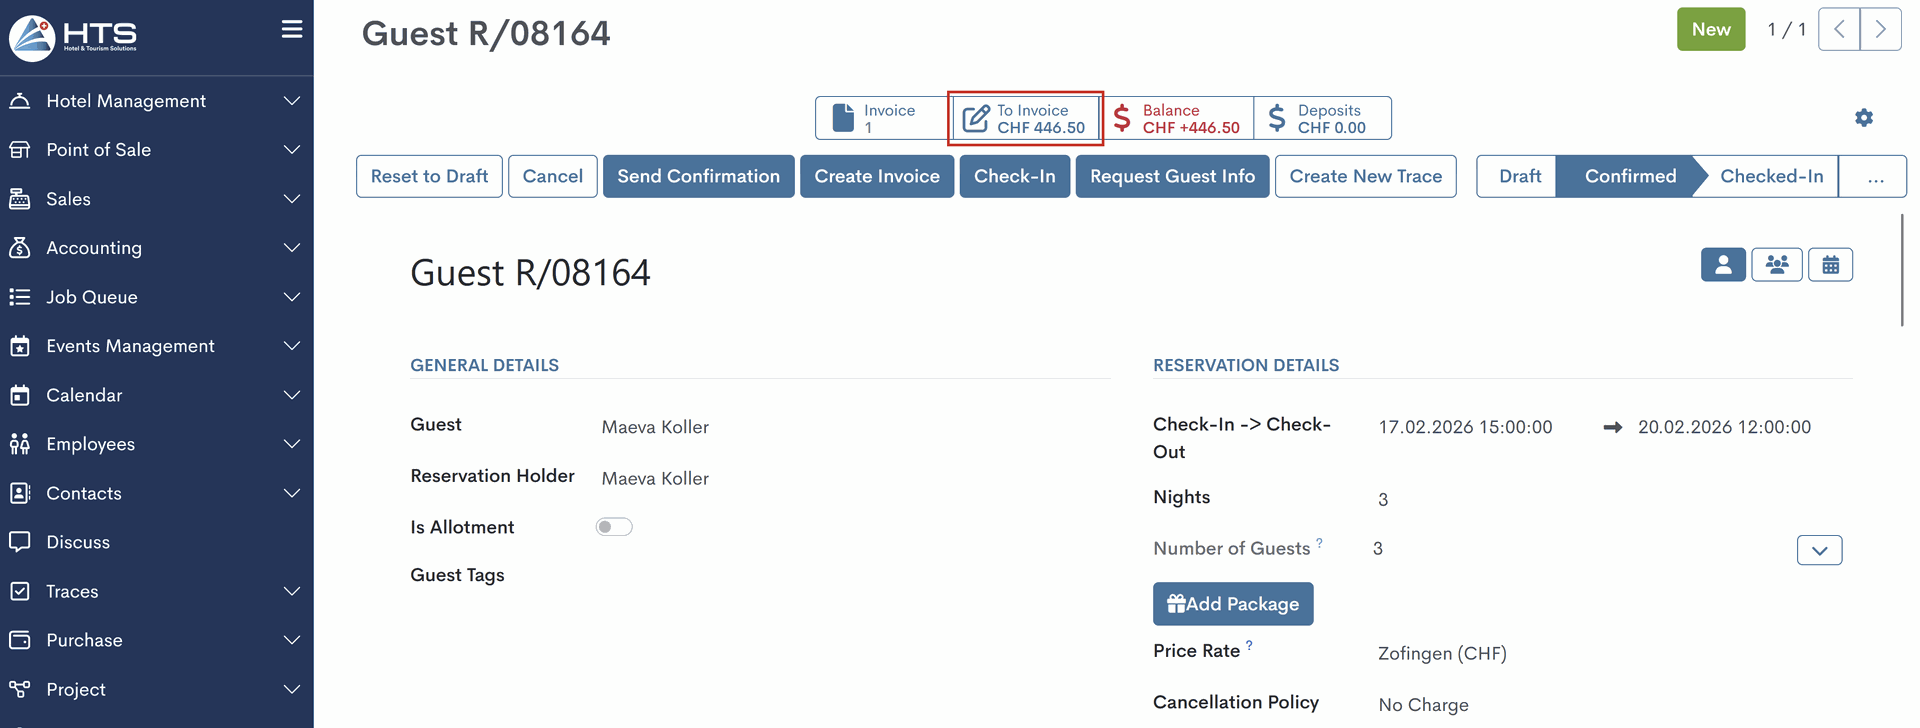Open the settings gear icon
The image size is (1920, 728).
coord(1864,118)
